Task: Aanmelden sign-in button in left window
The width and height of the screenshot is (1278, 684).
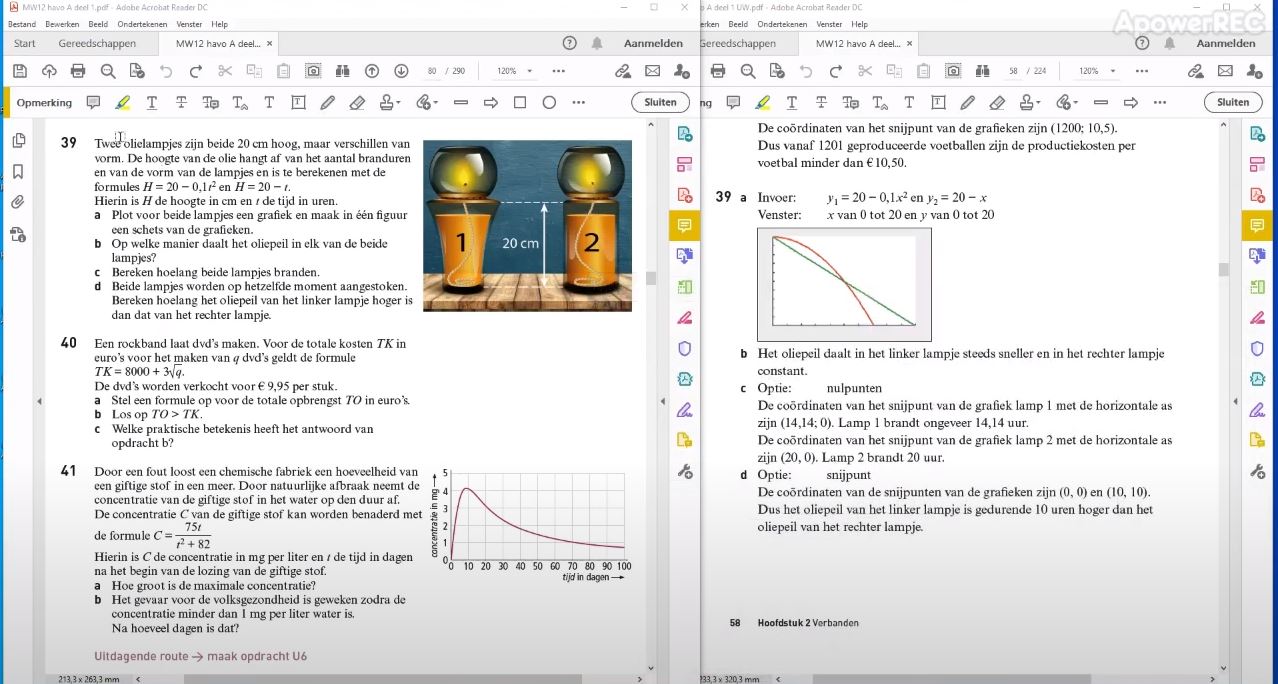Action: click(x=653, y=43)
